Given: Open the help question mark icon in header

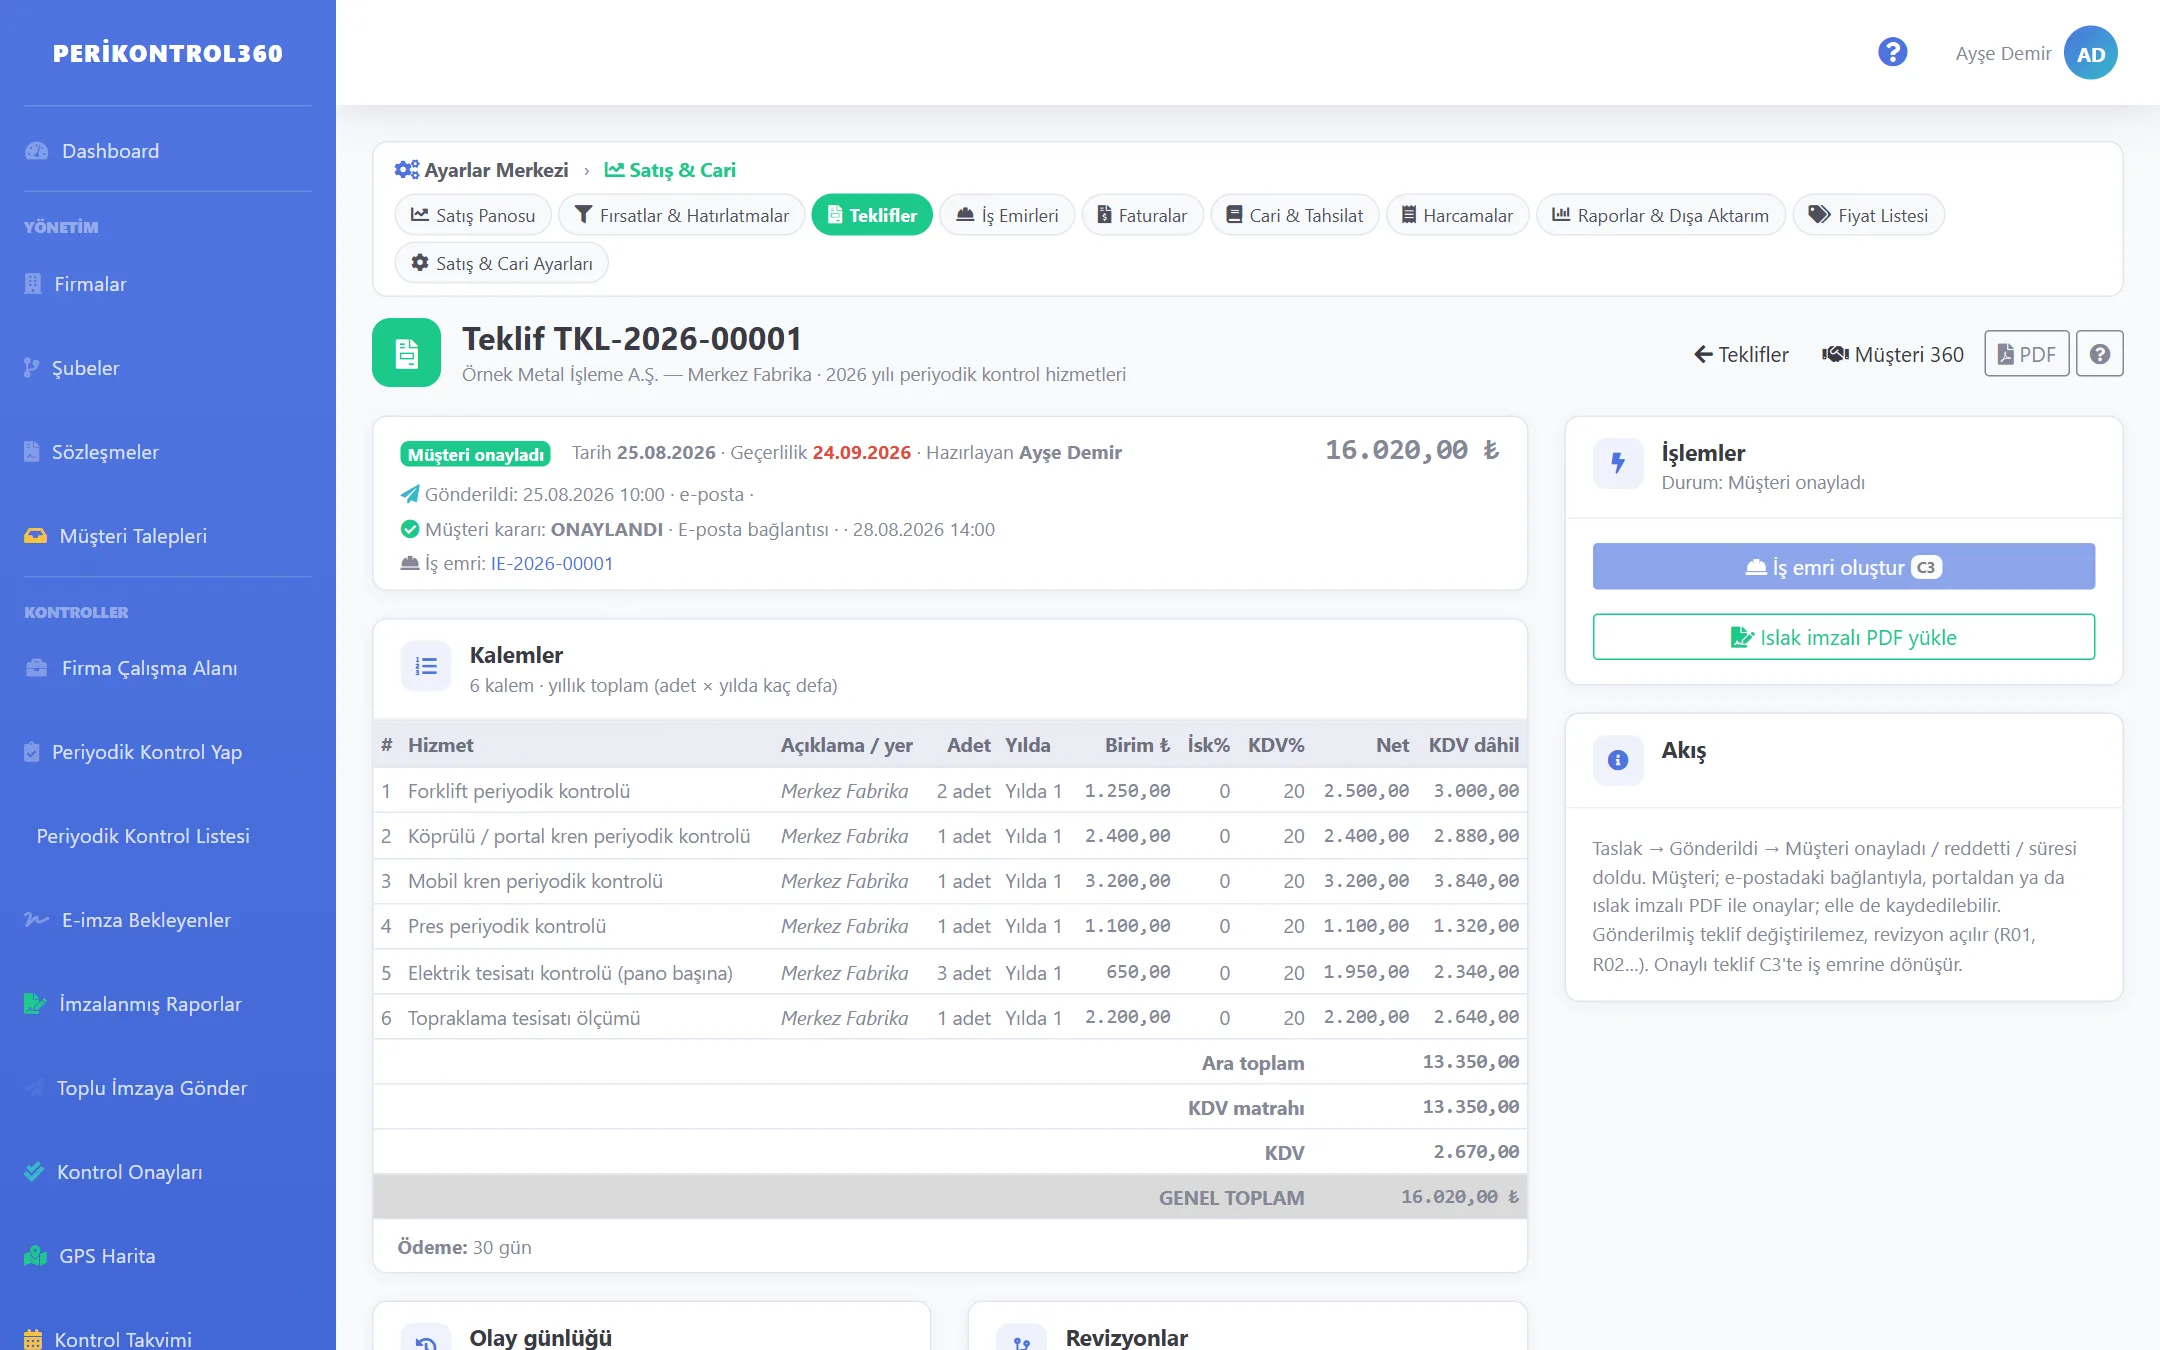Looking at the screenshot, I should (1892, 52).
